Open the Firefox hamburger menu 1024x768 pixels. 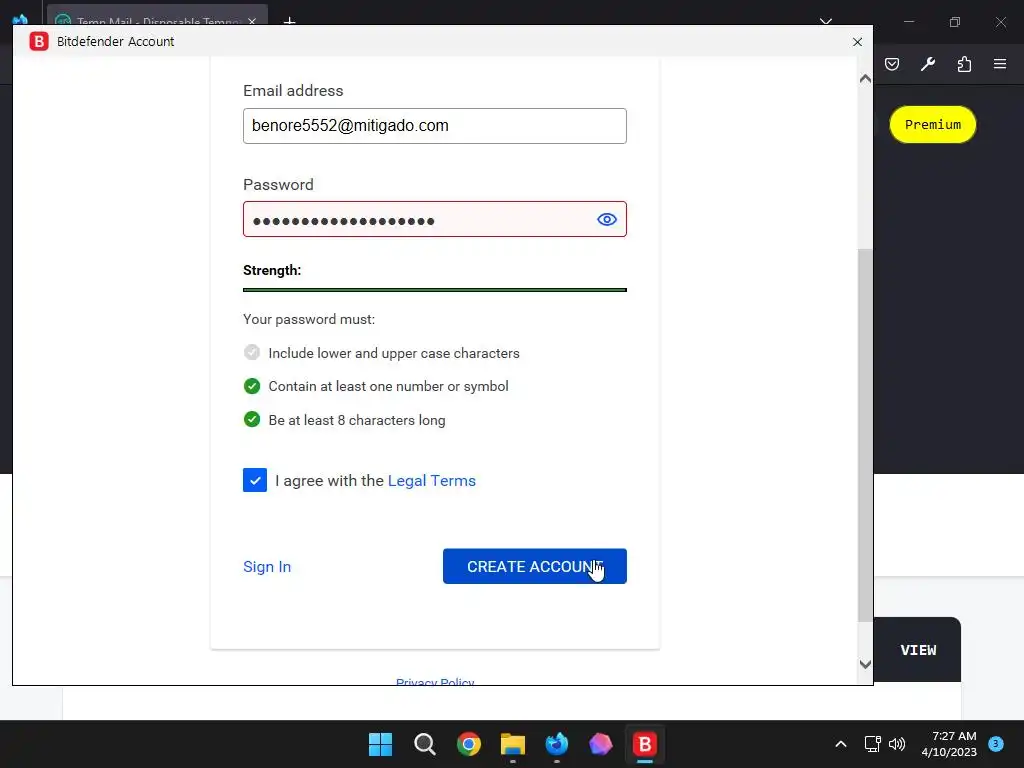tap(1000, 64)
